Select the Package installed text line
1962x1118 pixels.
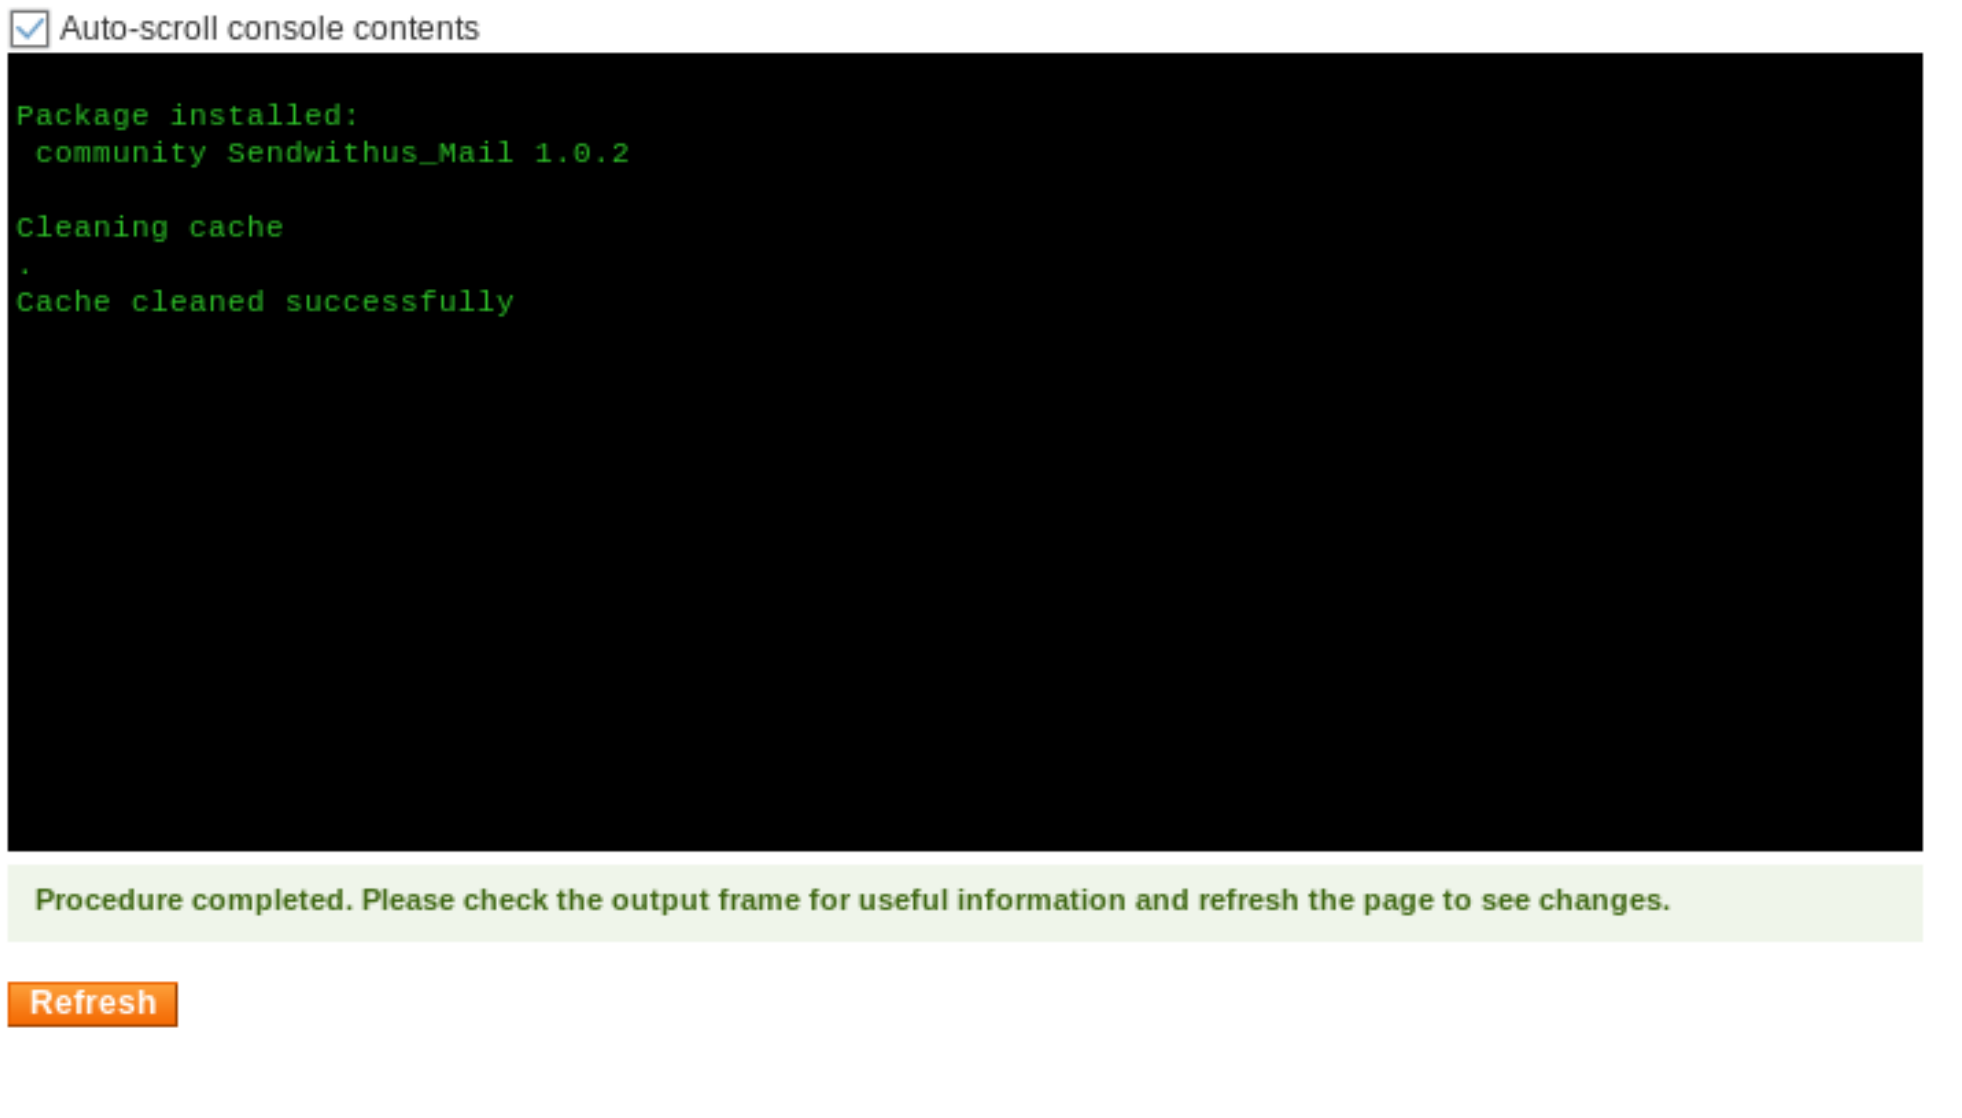click(x=187, y=116)
